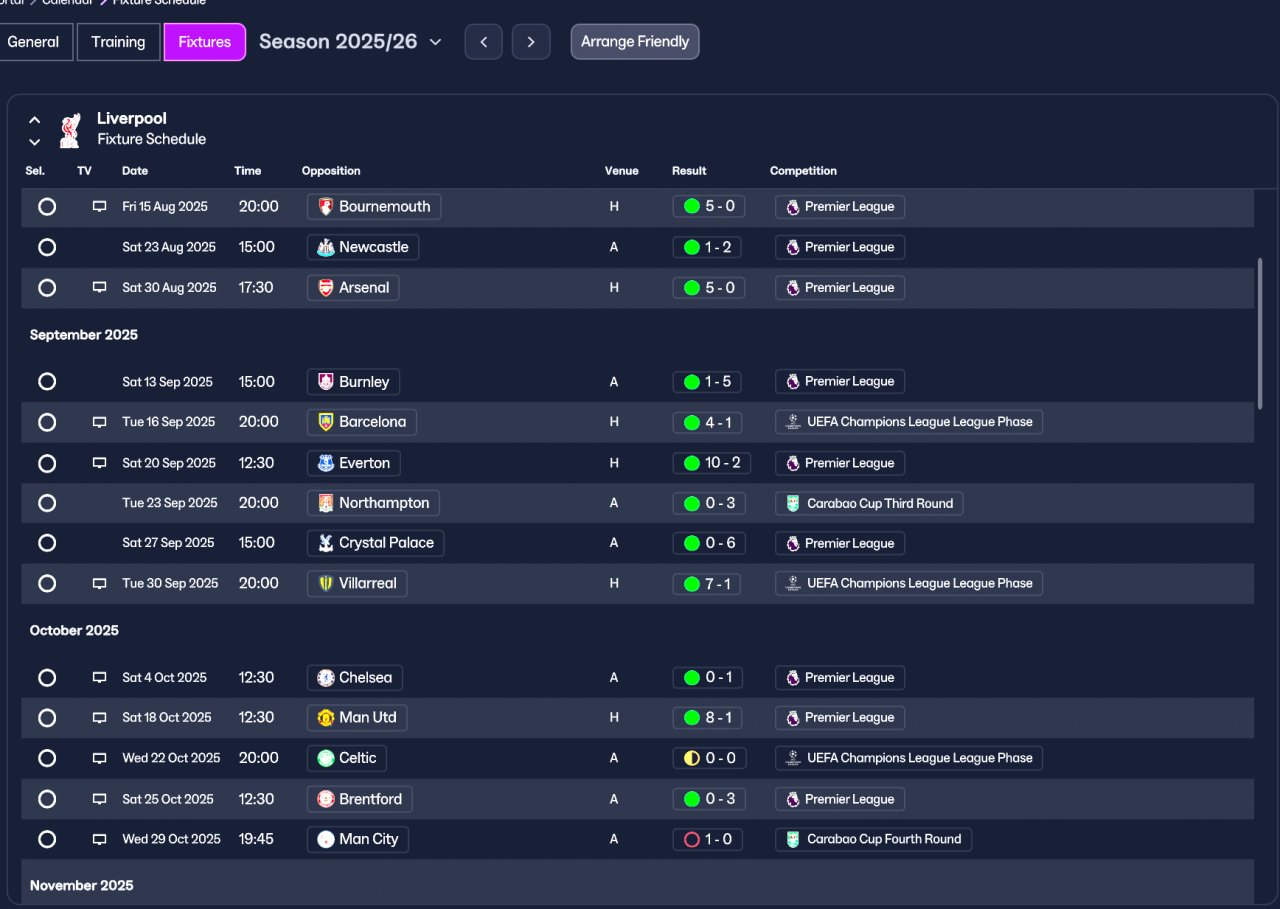
Task: Click TV icon in Celtic row
Action: tap(99, 758)
